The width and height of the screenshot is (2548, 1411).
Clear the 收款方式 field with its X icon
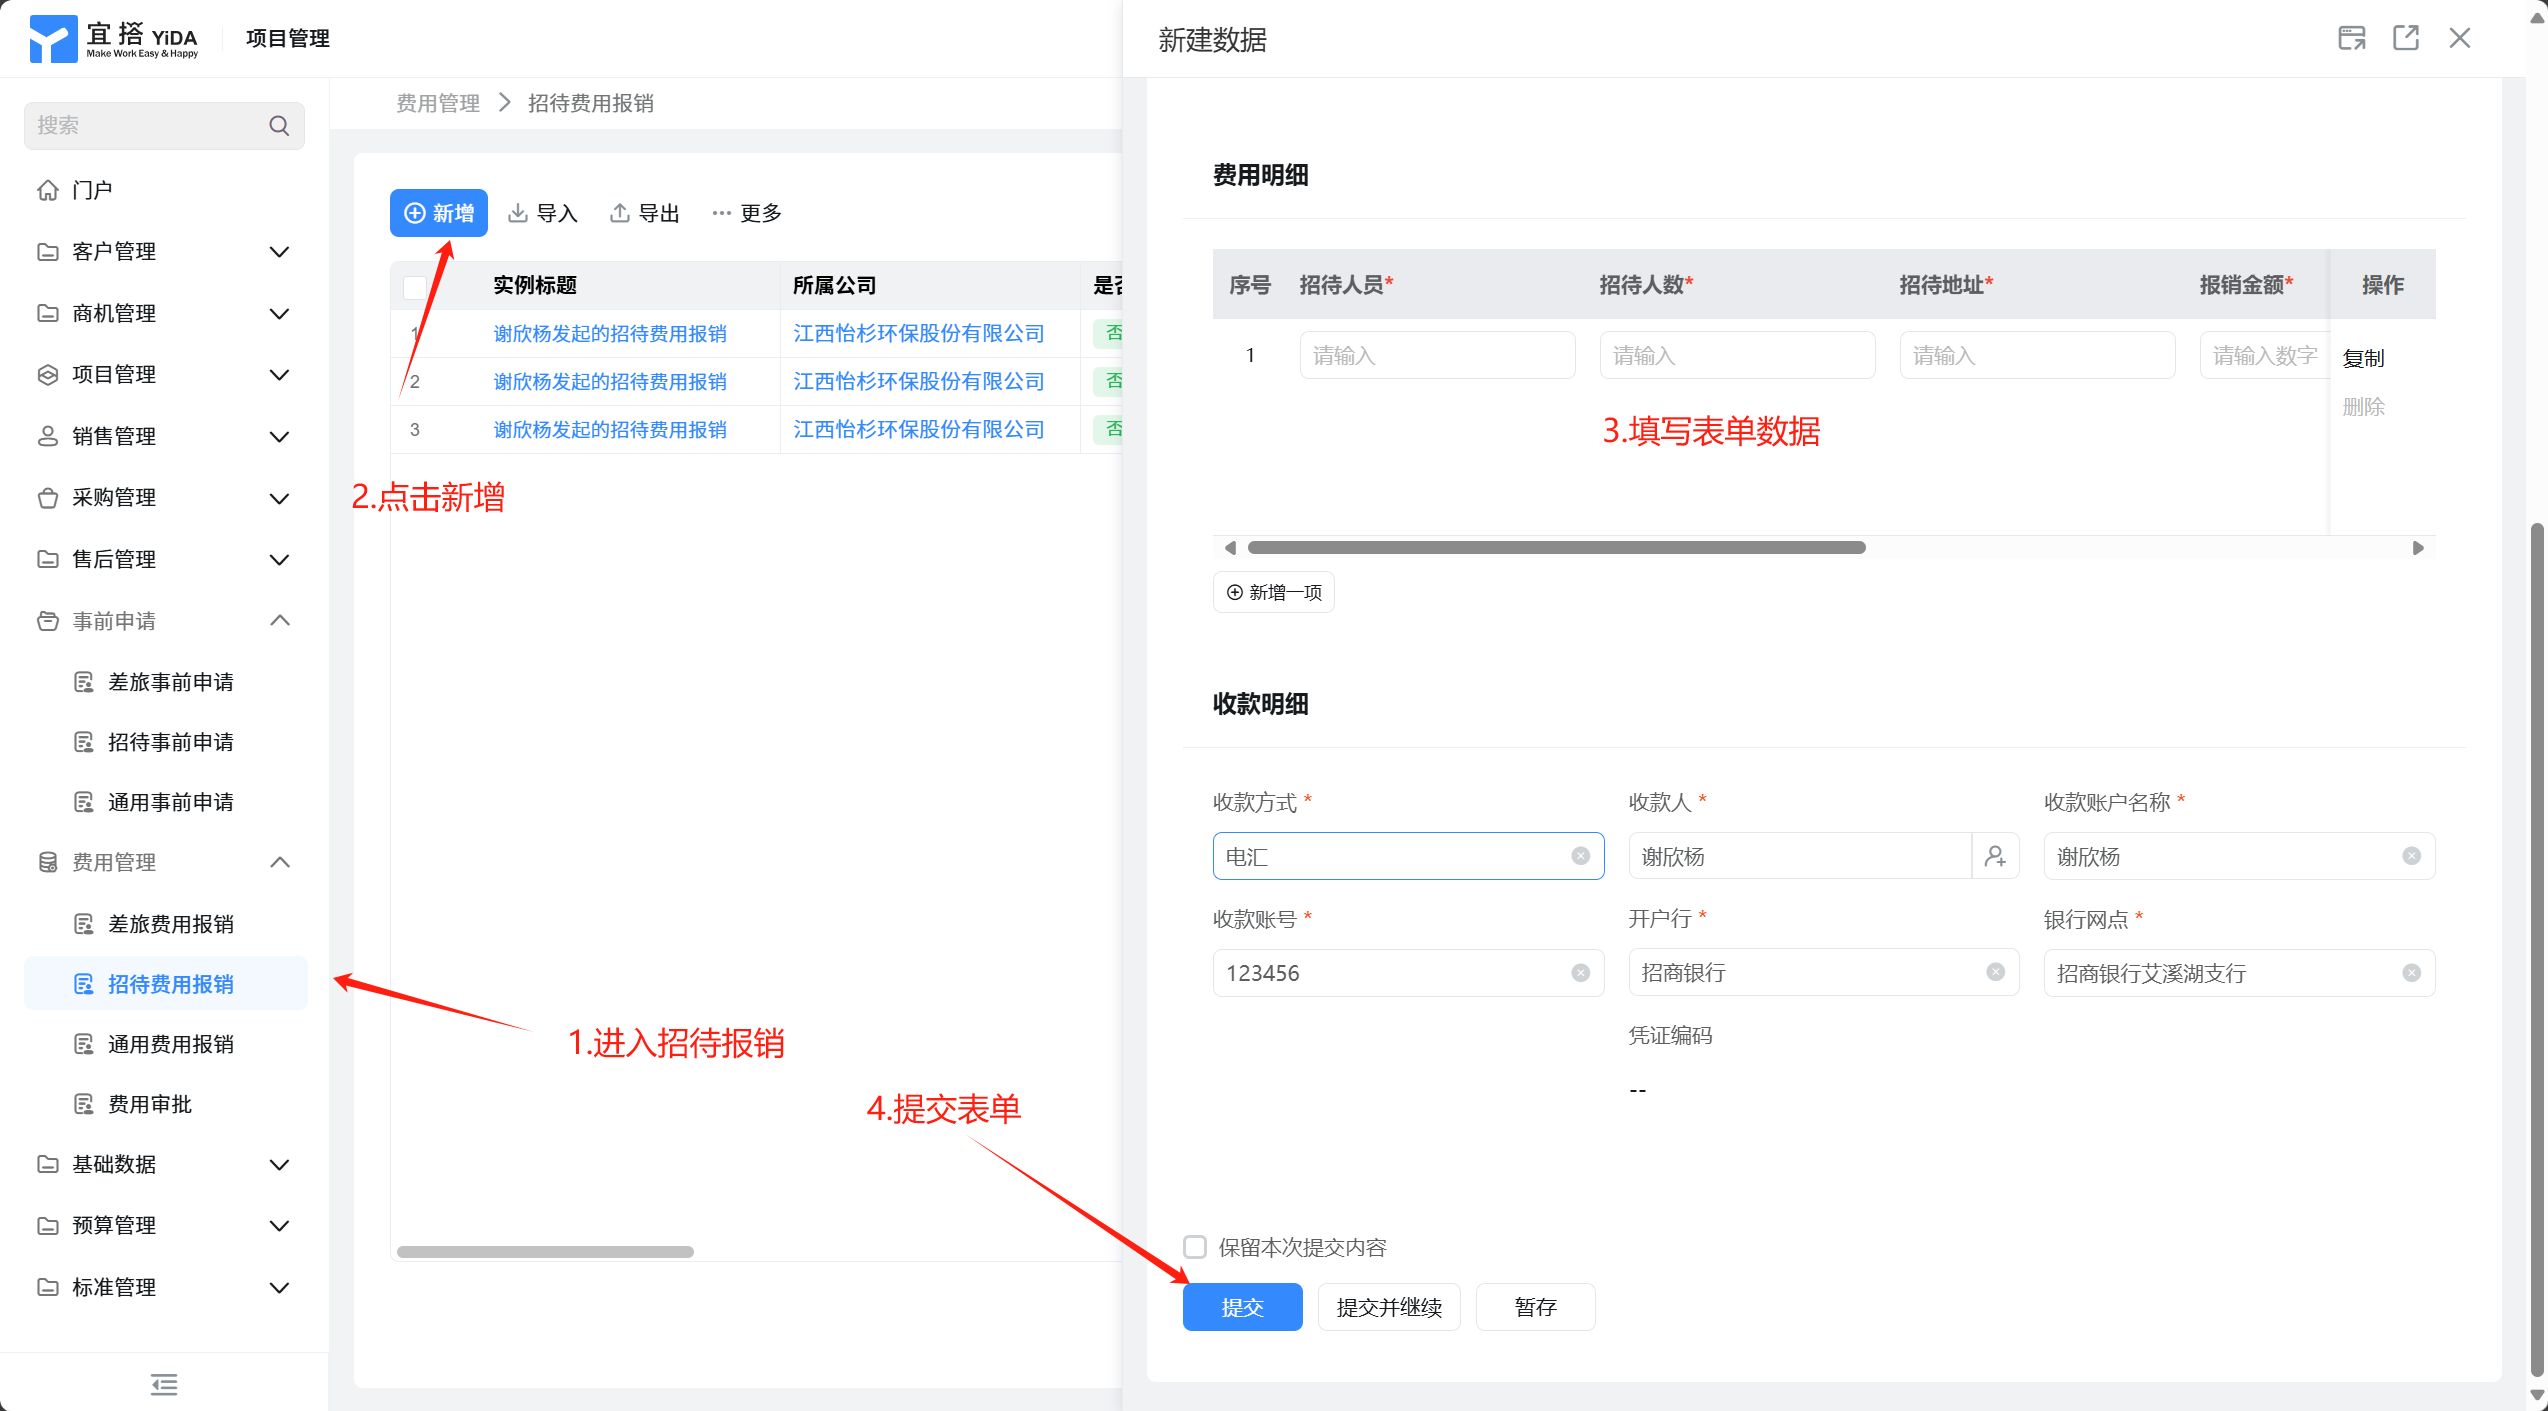click(1580, 856)
